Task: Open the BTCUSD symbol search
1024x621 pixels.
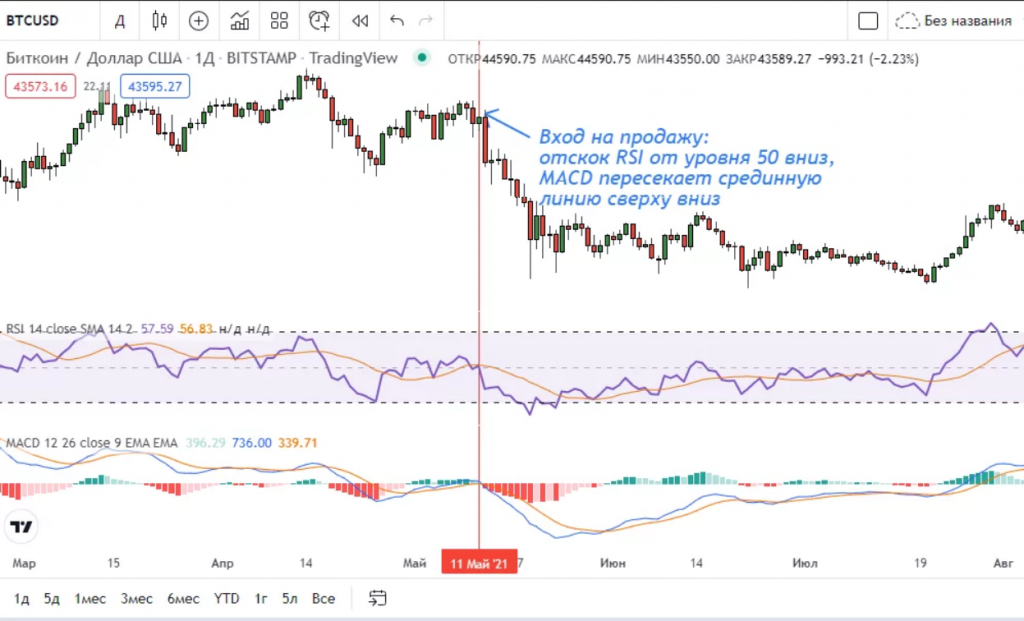Action: click(x=33, y=20)
